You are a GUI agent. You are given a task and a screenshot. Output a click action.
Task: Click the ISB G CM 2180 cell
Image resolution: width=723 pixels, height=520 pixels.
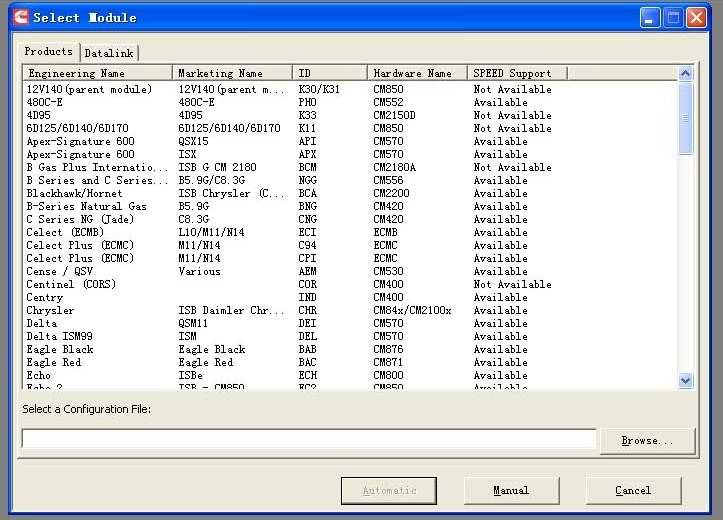tap(217, 167)
